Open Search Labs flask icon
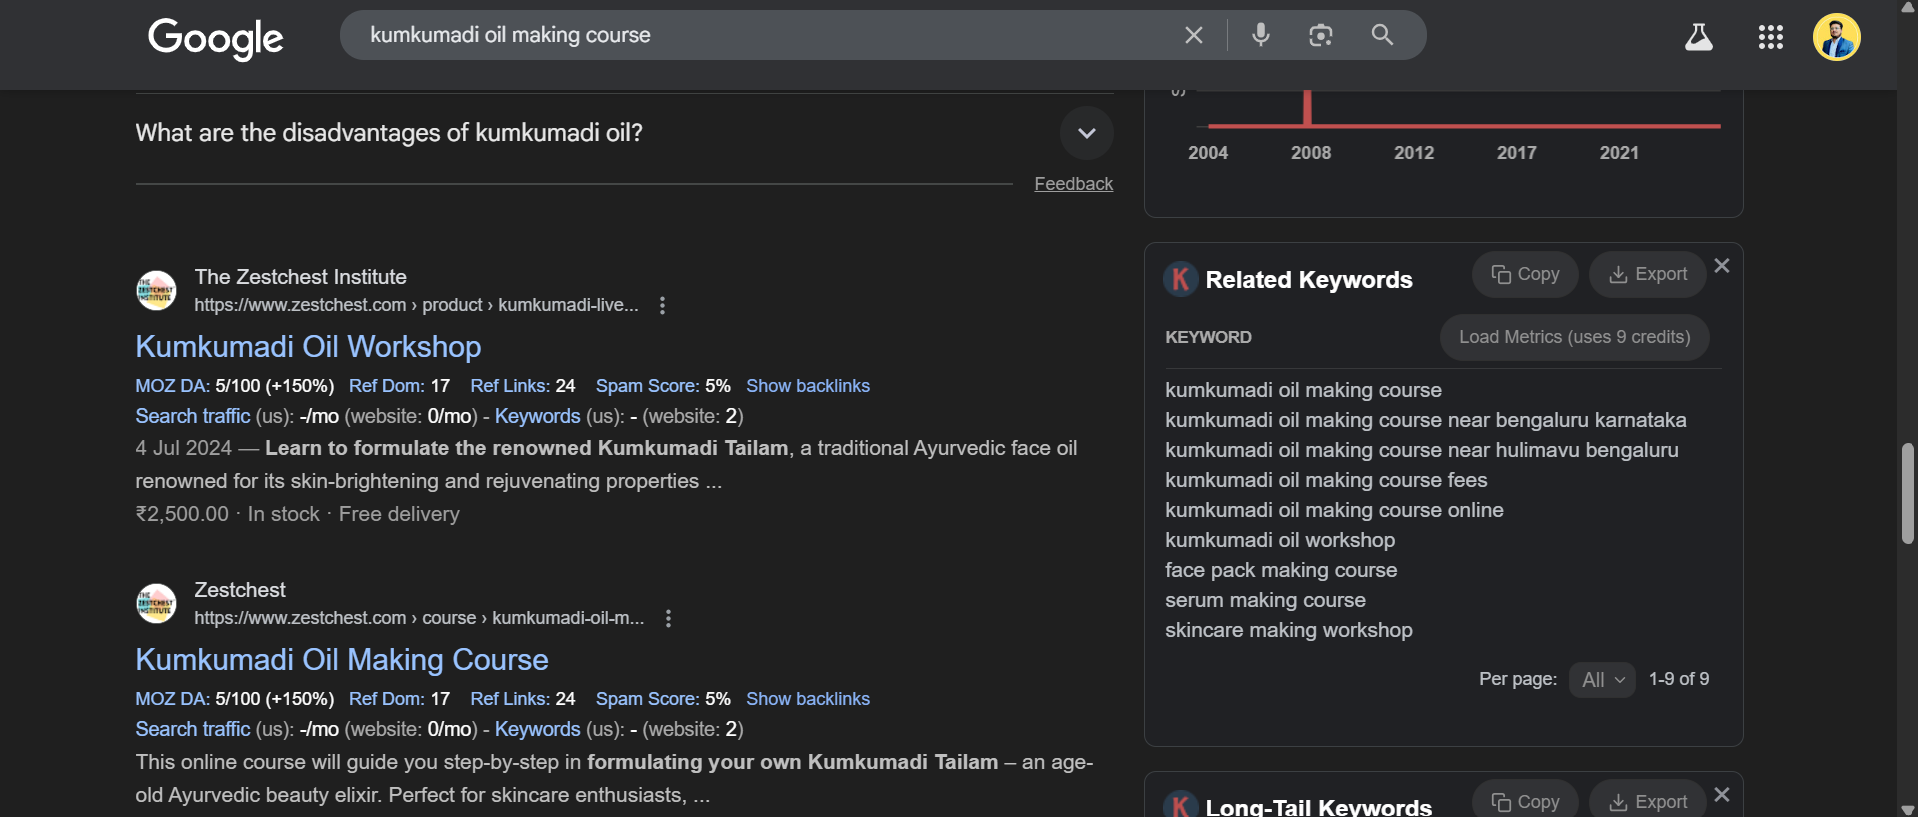The image size is (1918, 817). click(x=1698, y=38)
